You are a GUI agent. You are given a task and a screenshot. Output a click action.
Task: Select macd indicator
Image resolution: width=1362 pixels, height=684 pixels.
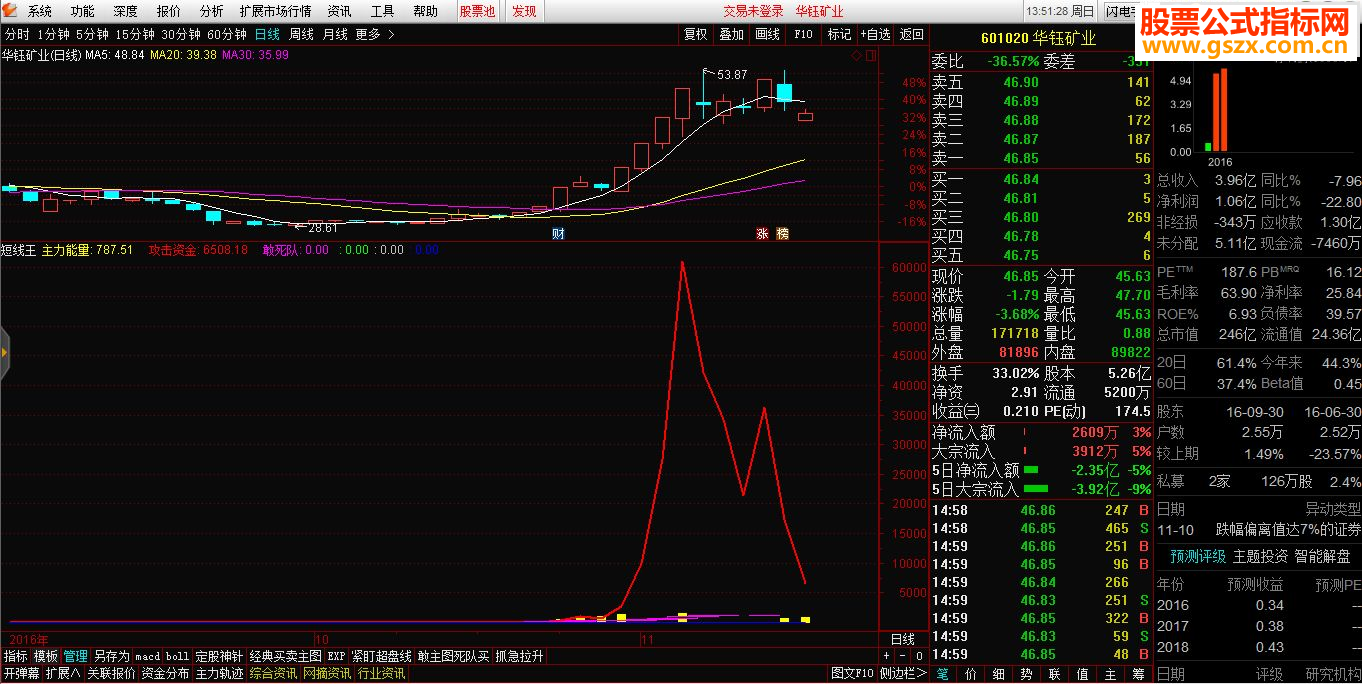coord(148,656)
